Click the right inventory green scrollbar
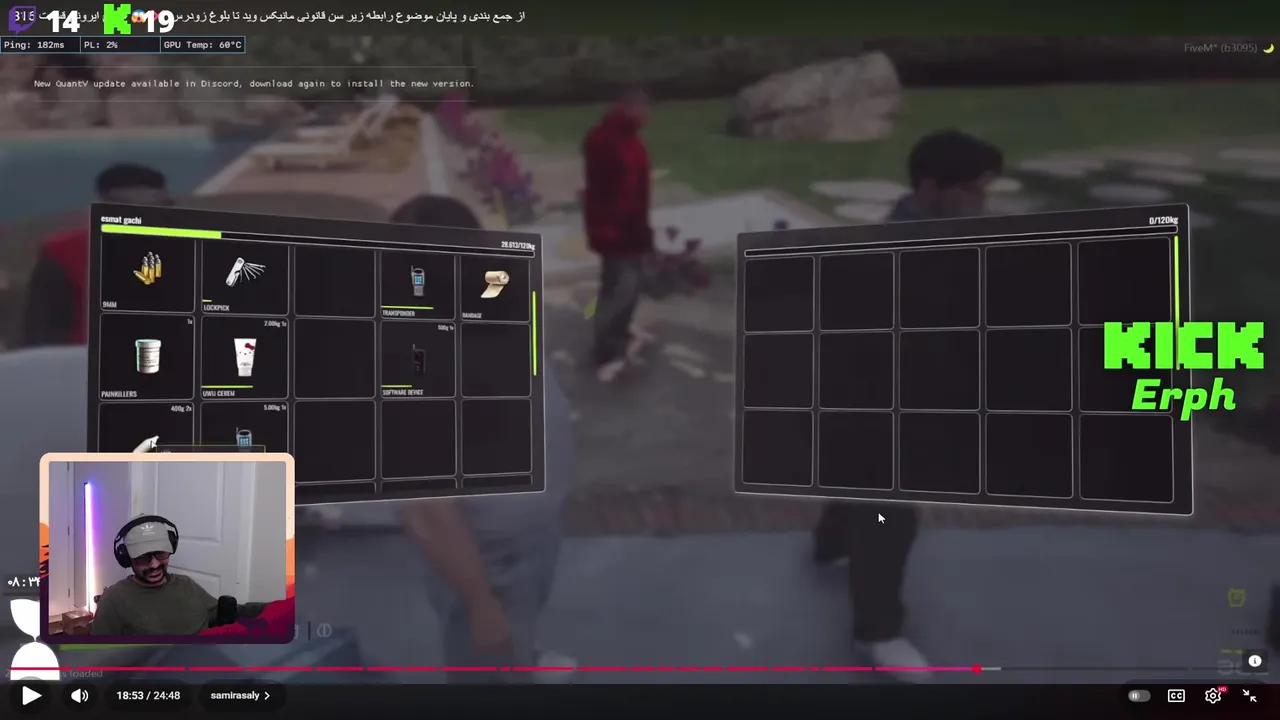1280x720 pixels. tap(1177, 280)
